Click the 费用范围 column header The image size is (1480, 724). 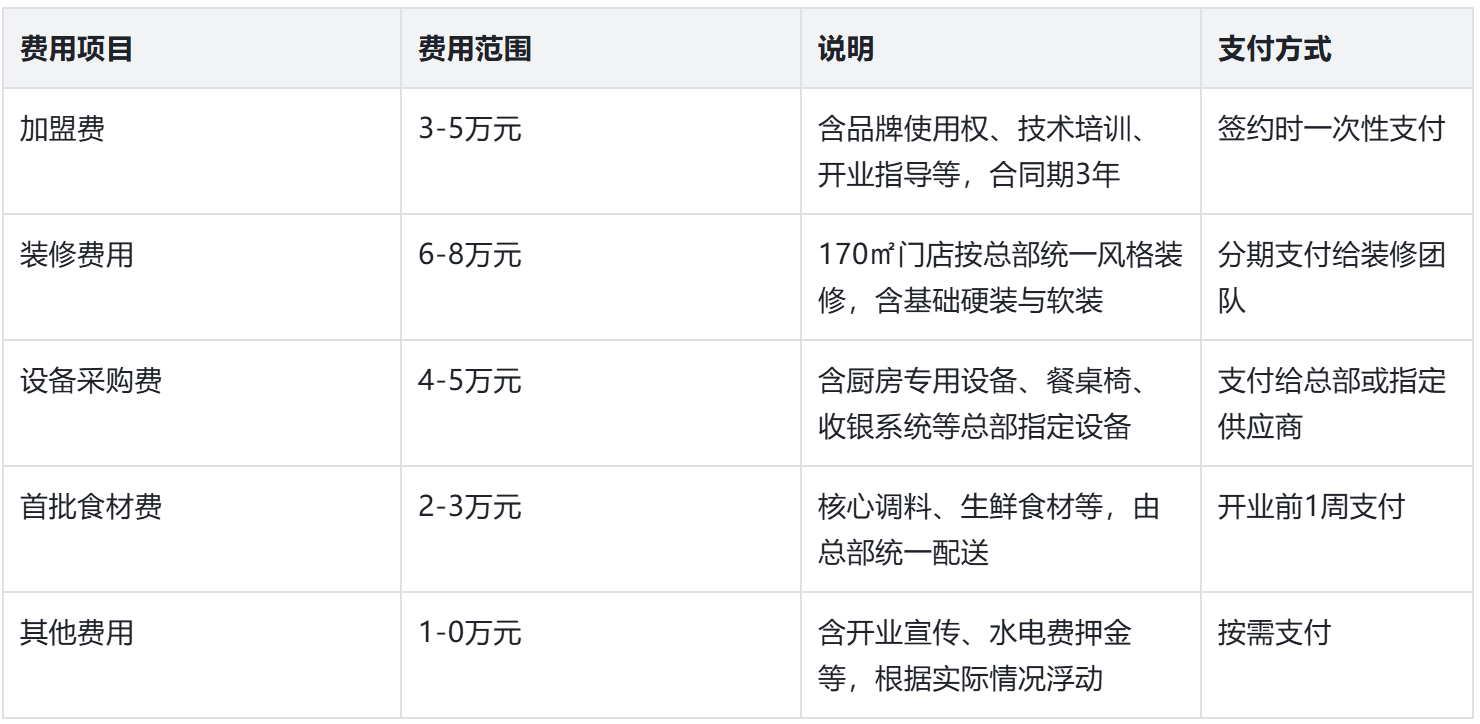pyautogui.click(x=474, y=50)
